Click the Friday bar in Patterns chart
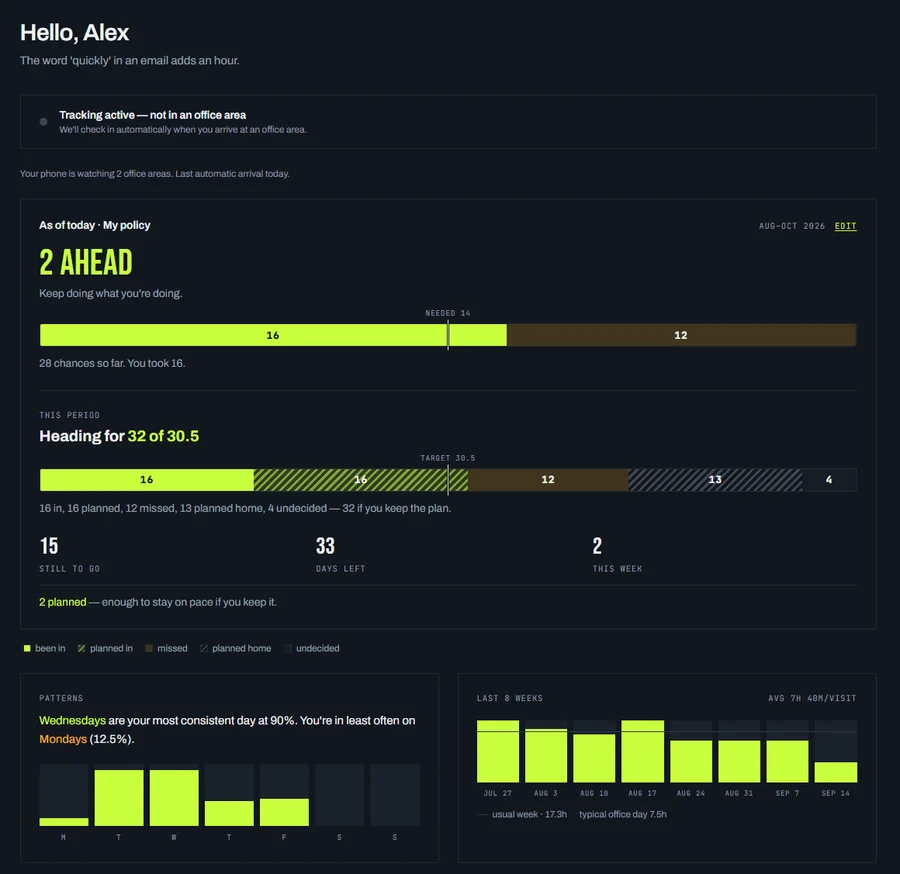900x874 pixels. coord(284,812)
